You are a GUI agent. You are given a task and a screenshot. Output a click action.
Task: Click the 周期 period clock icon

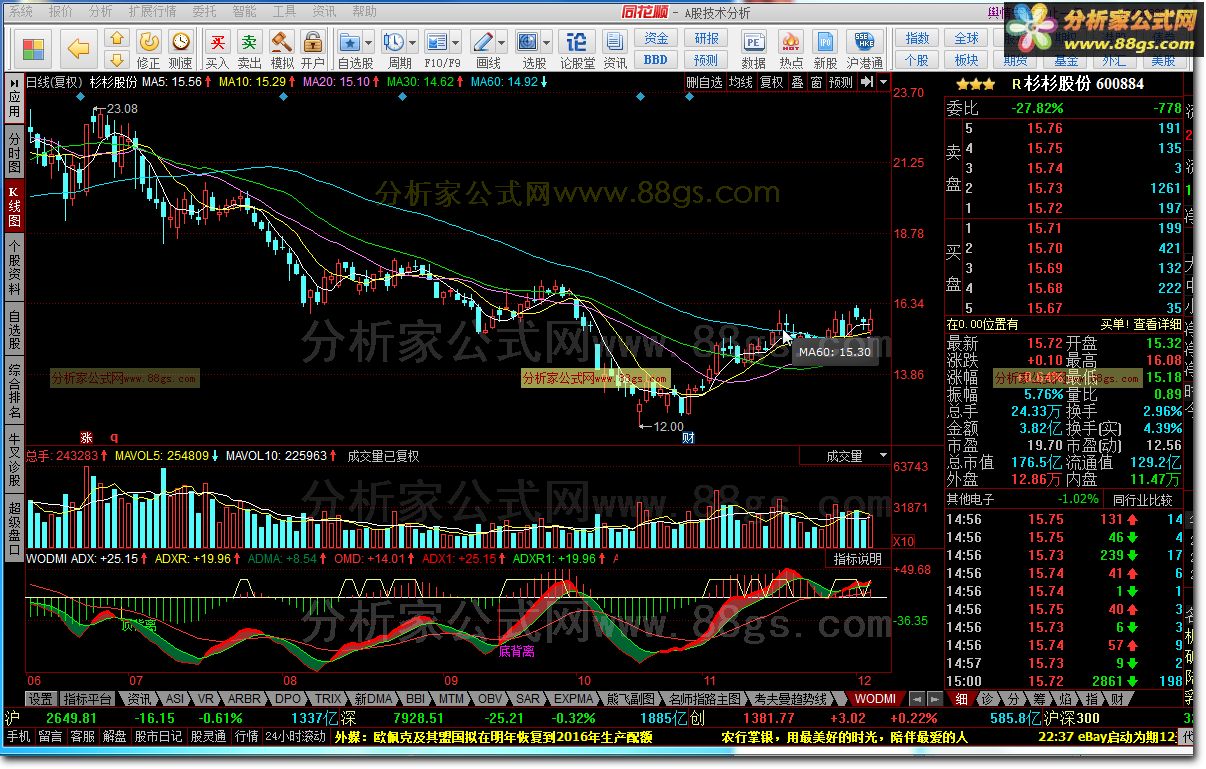coord(393,42)
